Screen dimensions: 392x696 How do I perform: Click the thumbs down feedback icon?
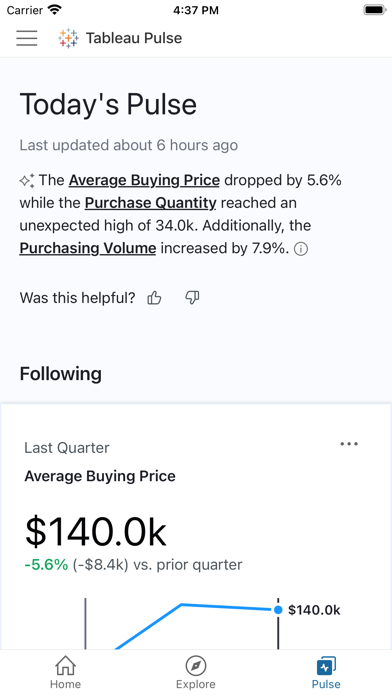(x=192, y=298)
